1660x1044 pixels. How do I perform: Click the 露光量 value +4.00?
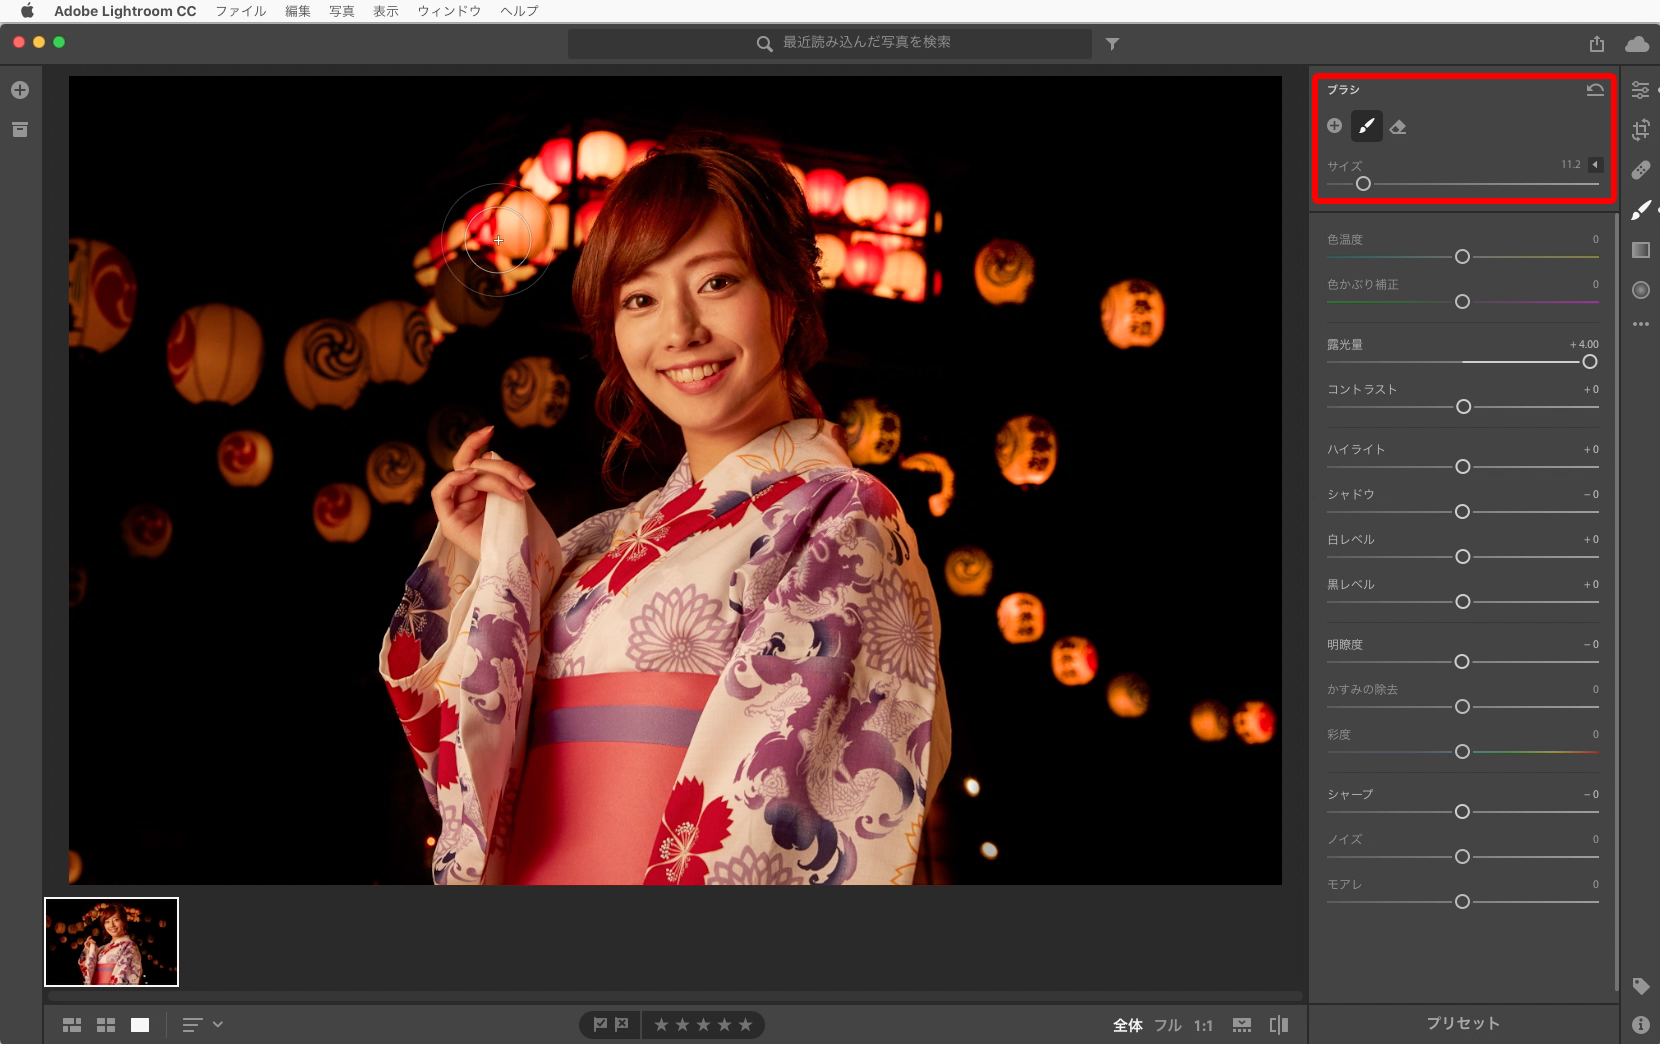coord(1584,344)
